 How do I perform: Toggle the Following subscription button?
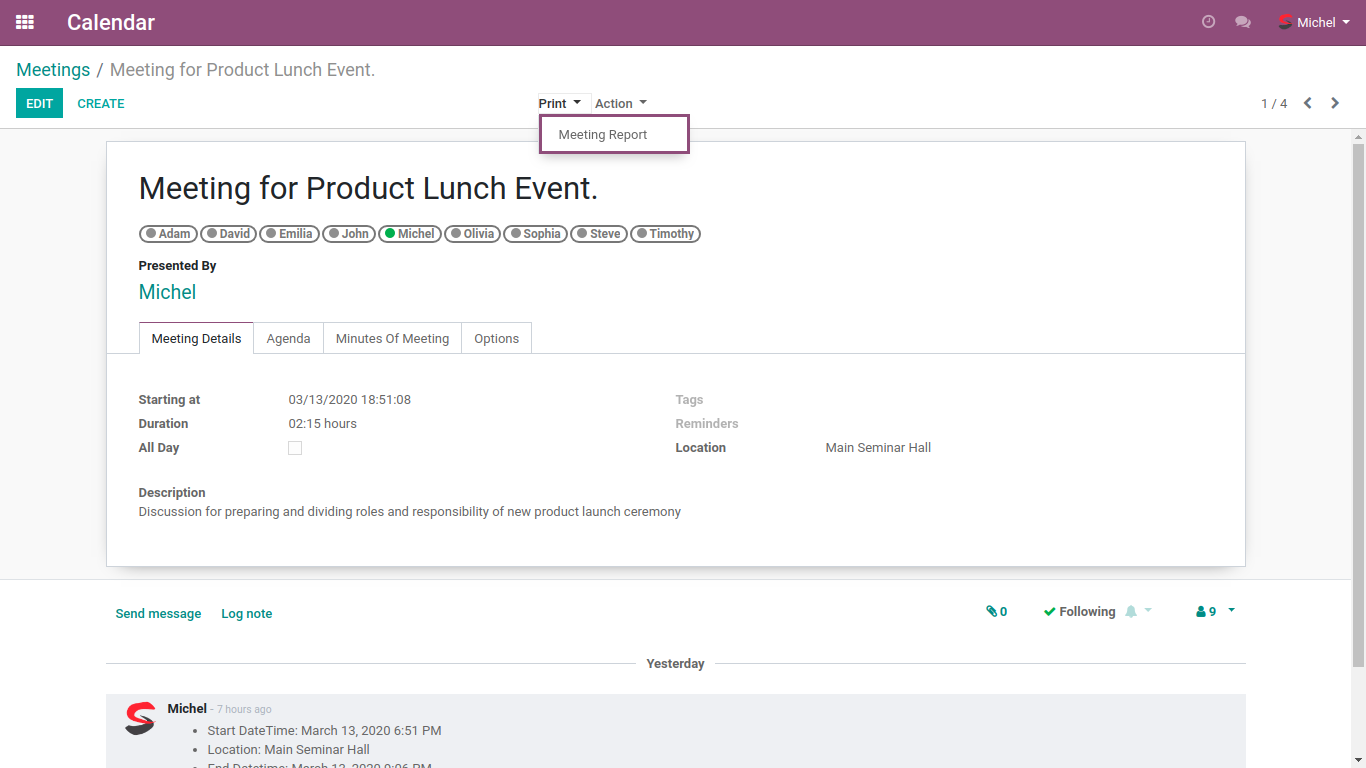(x=1079, y=612)
